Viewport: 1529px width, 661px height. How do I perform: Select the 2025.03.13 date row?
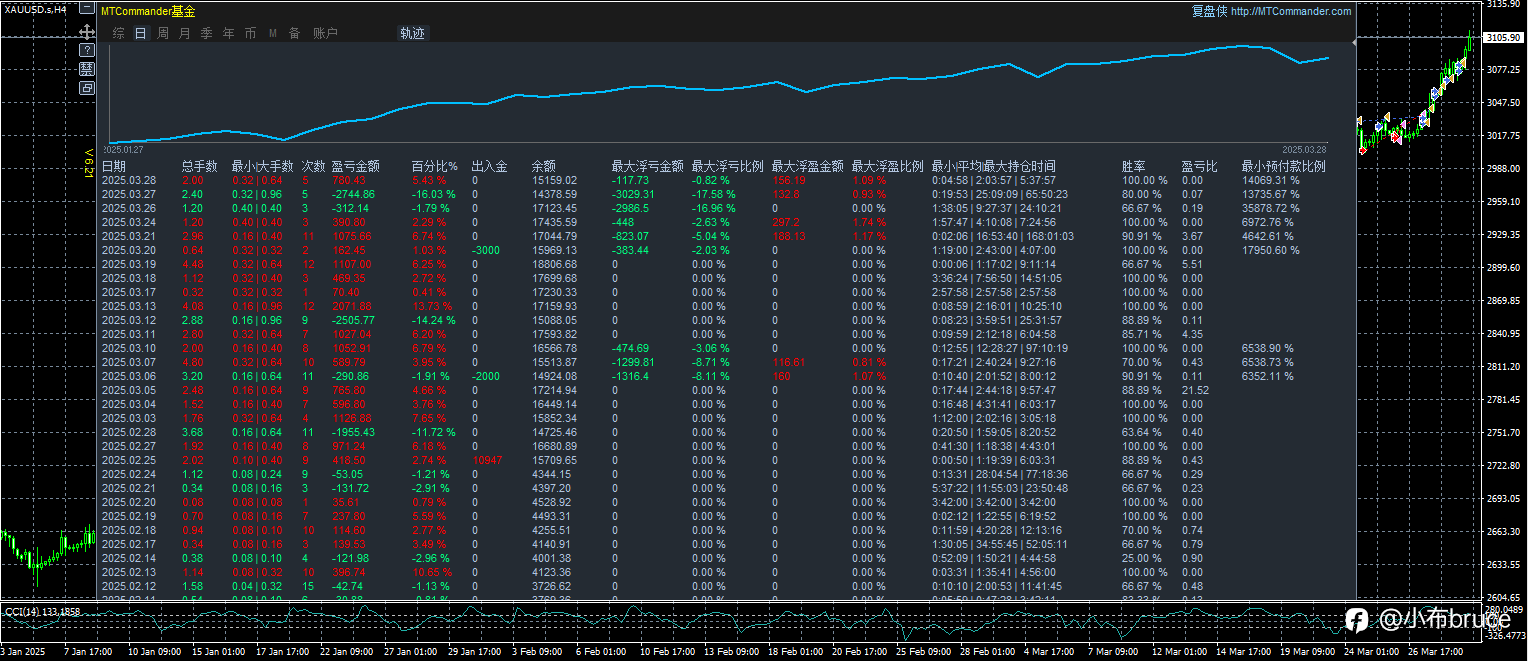129,306
